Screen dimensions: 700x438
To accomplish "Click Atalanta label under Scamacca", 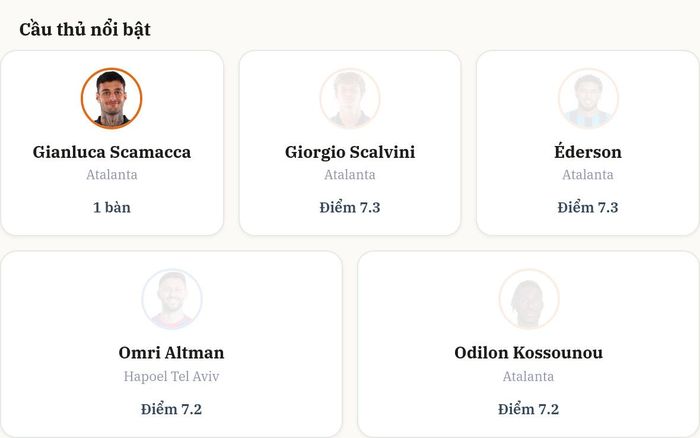I will (112, 175).
